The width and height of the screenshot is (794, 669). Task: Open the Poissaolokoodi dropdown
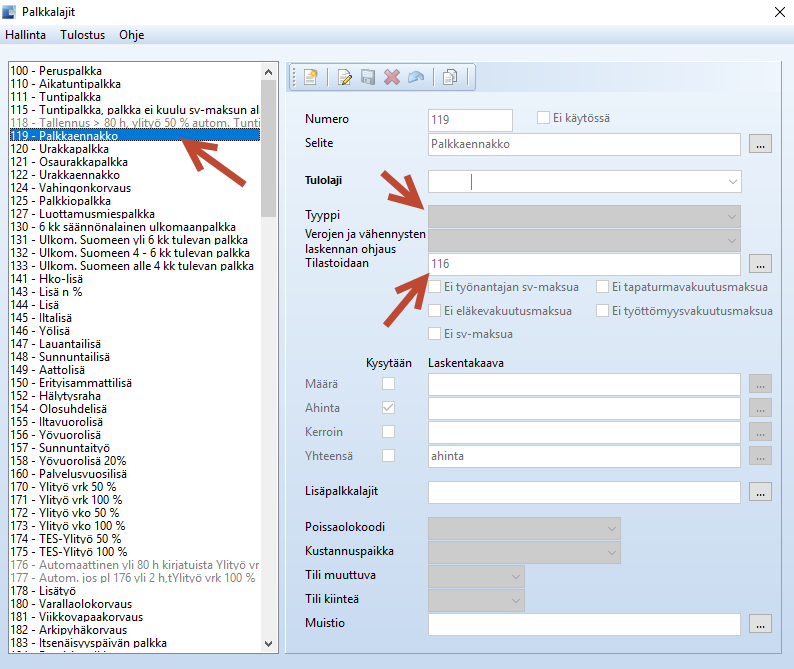pyautogui.click(x=612, y=529)
